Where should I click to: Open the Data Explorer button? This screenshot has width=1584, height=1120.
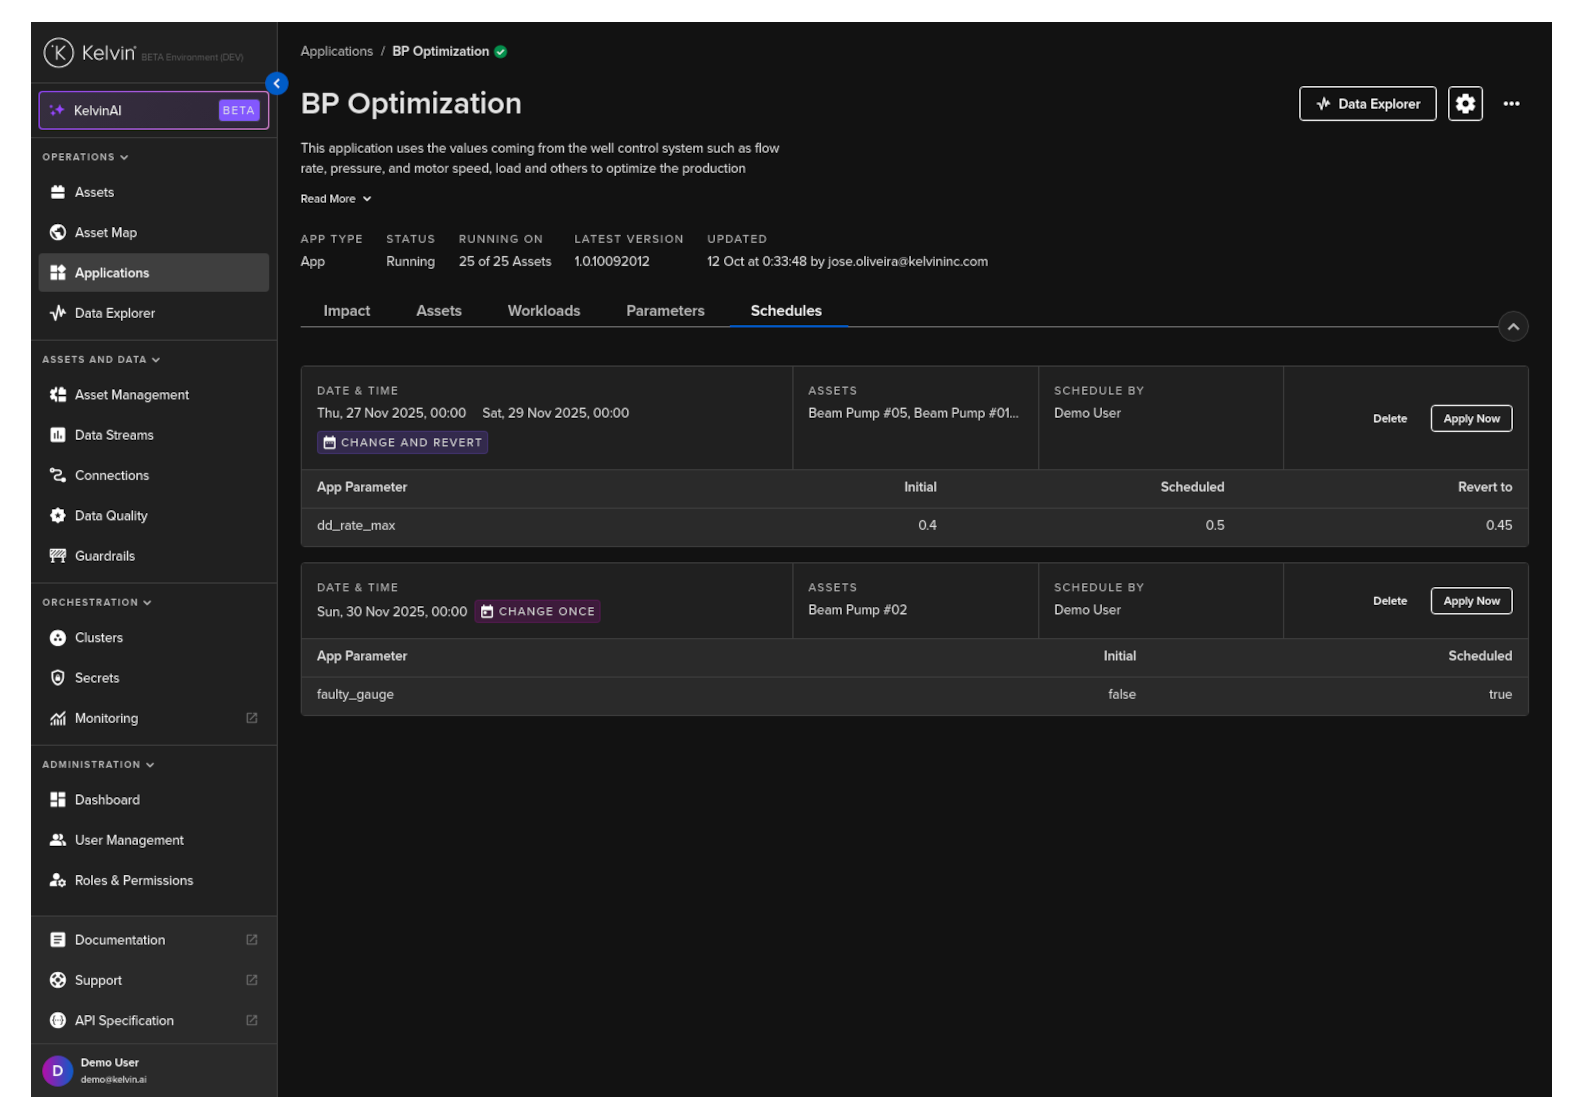(1366, 104)
